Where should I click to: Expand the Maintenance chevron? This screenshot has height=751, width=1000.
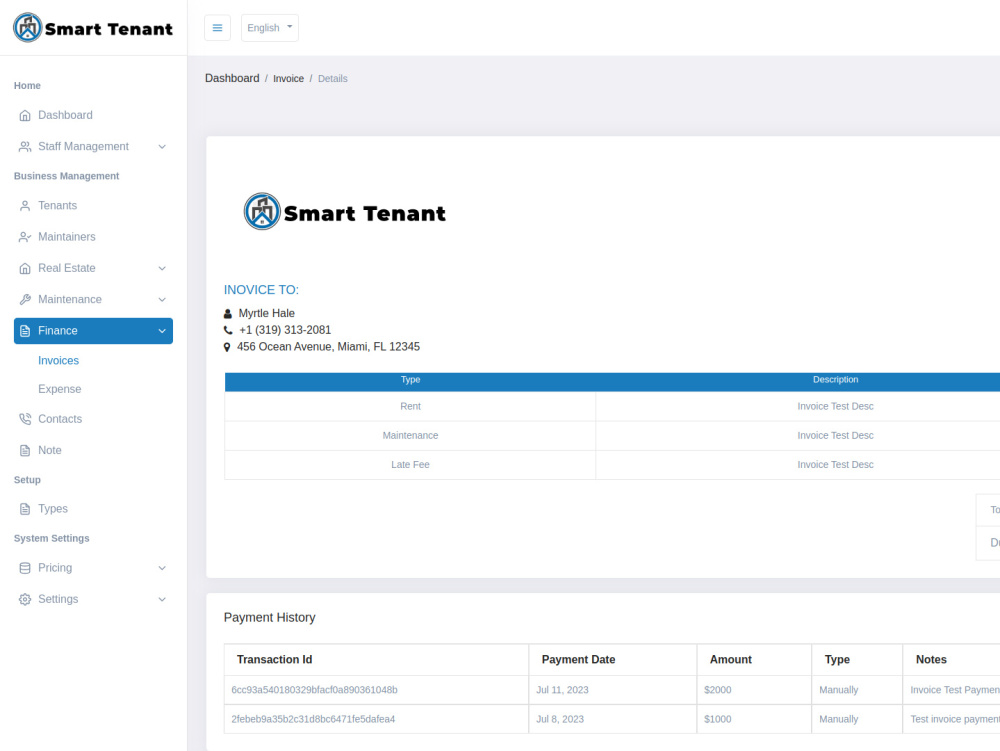(x=162, y=300)
